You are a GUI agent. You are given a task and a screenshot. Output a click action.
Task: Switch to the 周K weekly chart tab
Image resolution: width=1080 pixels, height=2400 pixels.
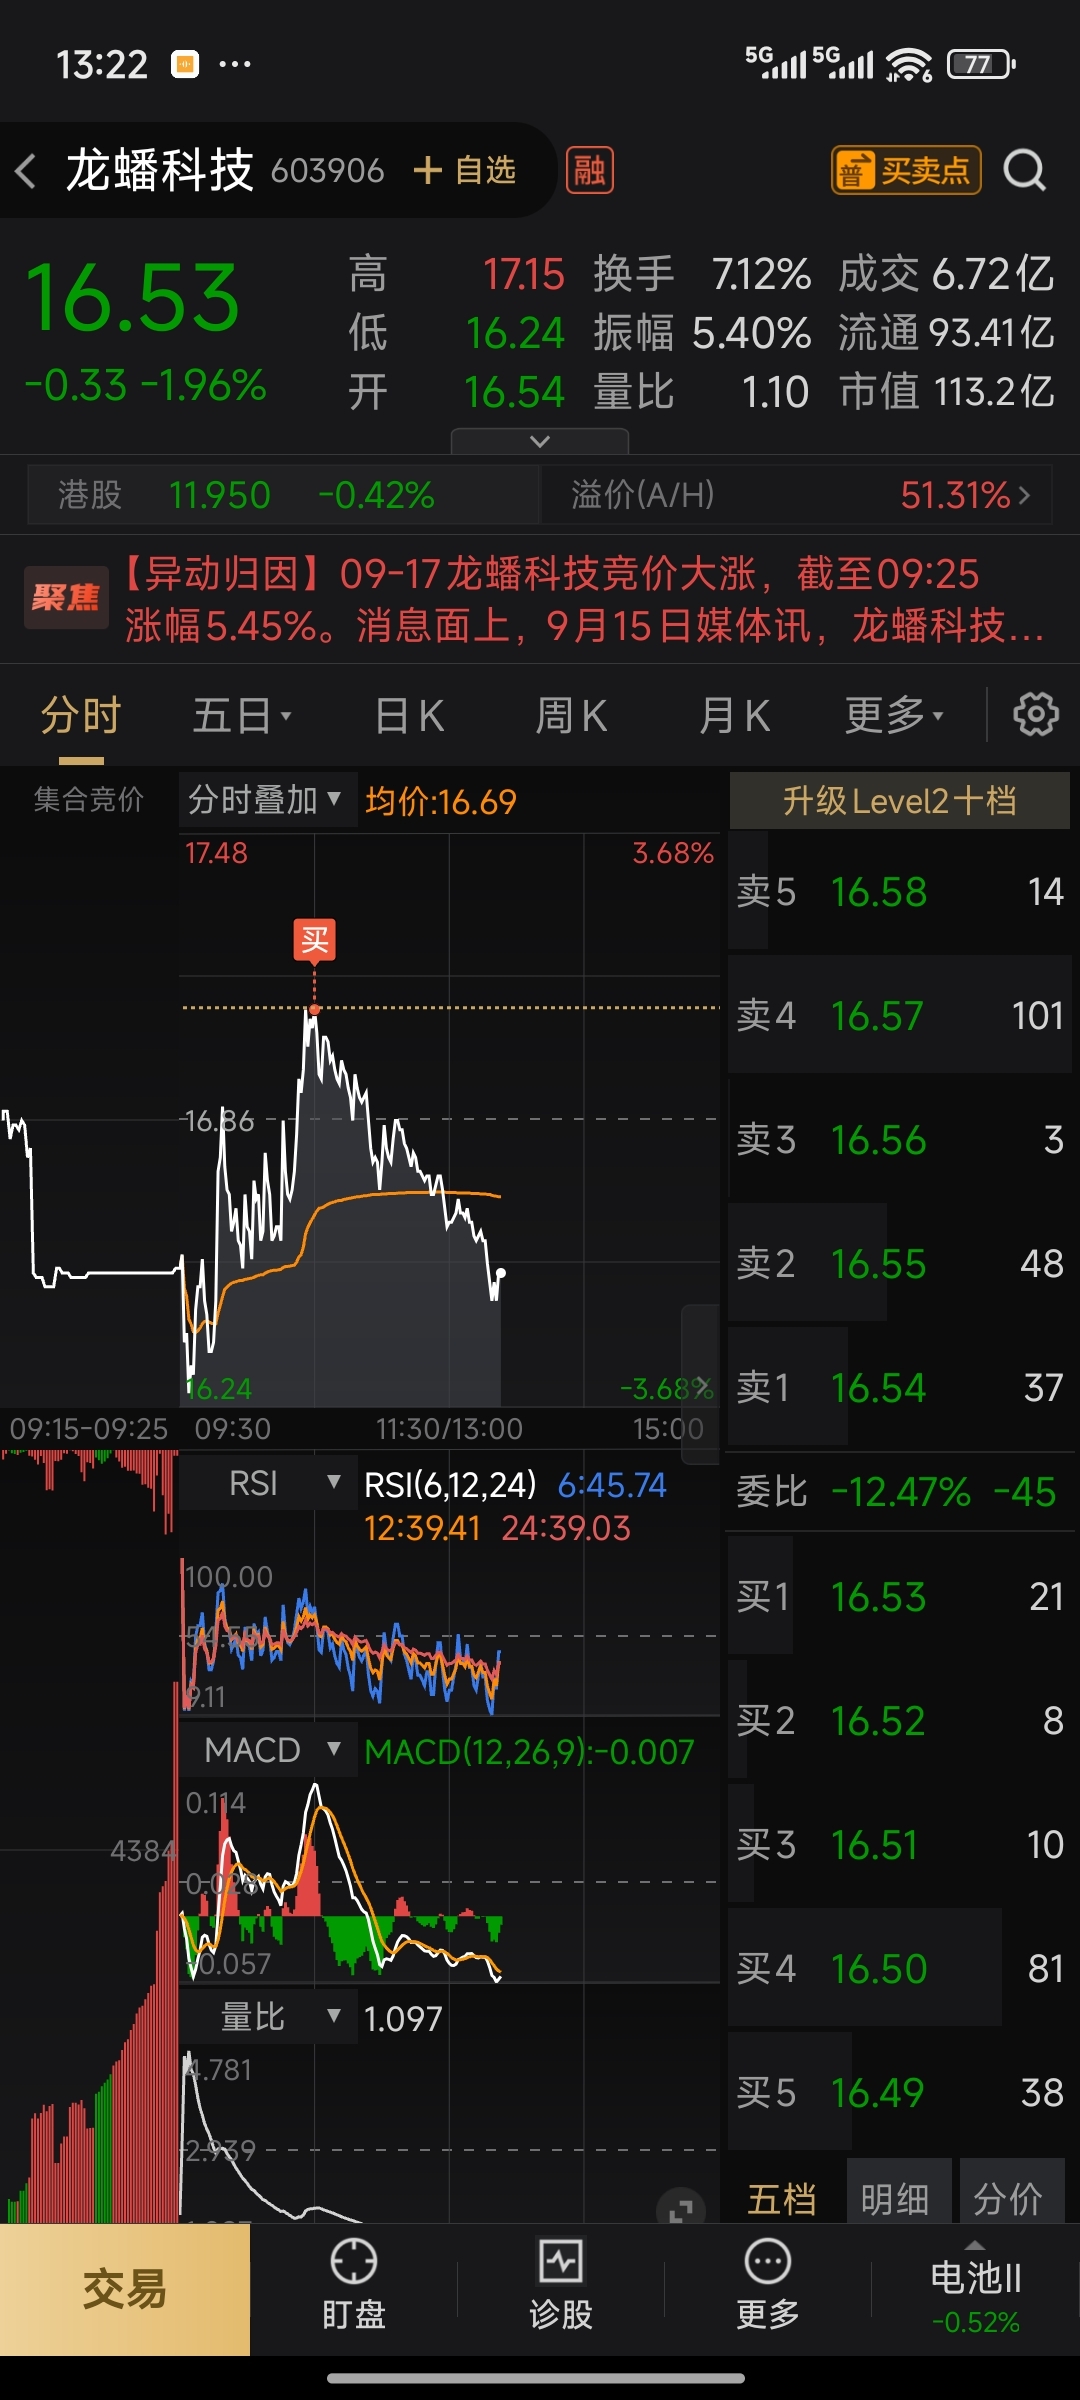pos(572,716)
